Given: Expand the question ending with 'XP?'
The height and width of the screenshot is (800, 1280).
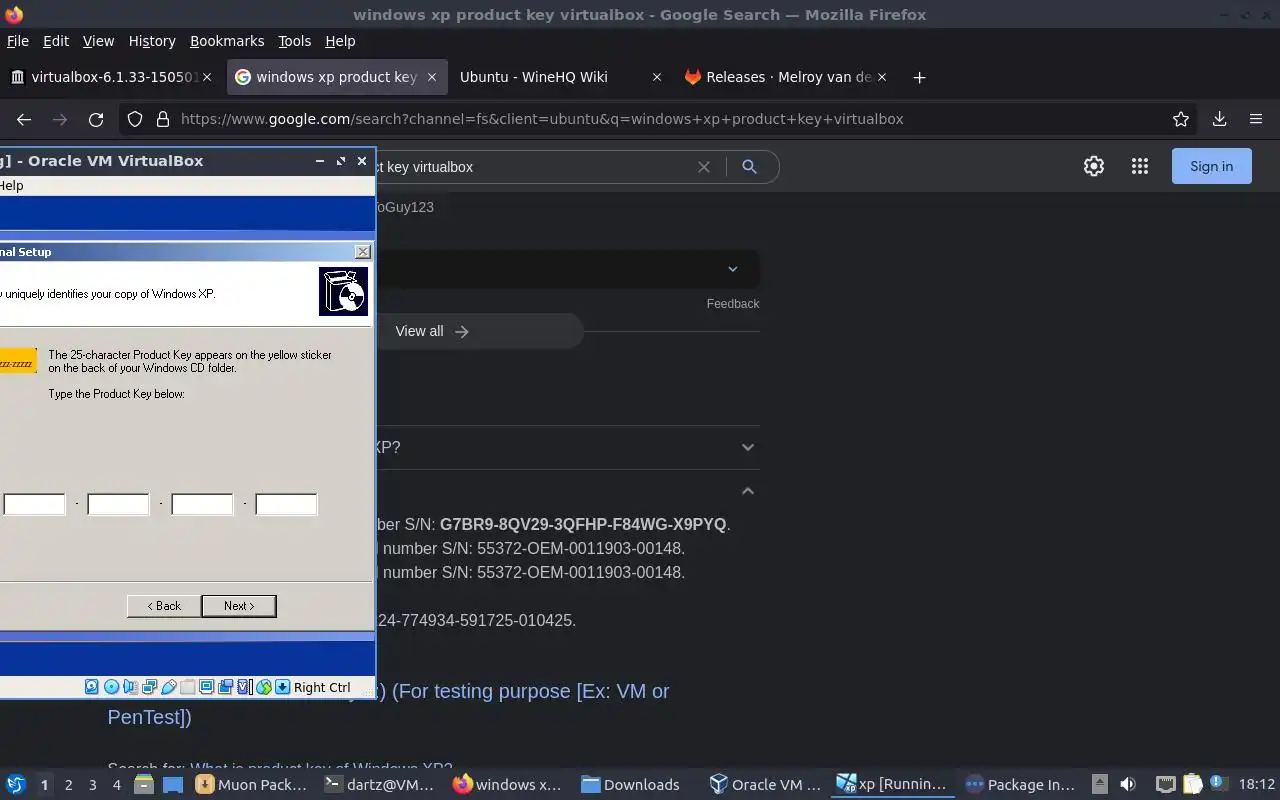Looking at the screenshot, I should coord(567,447).
